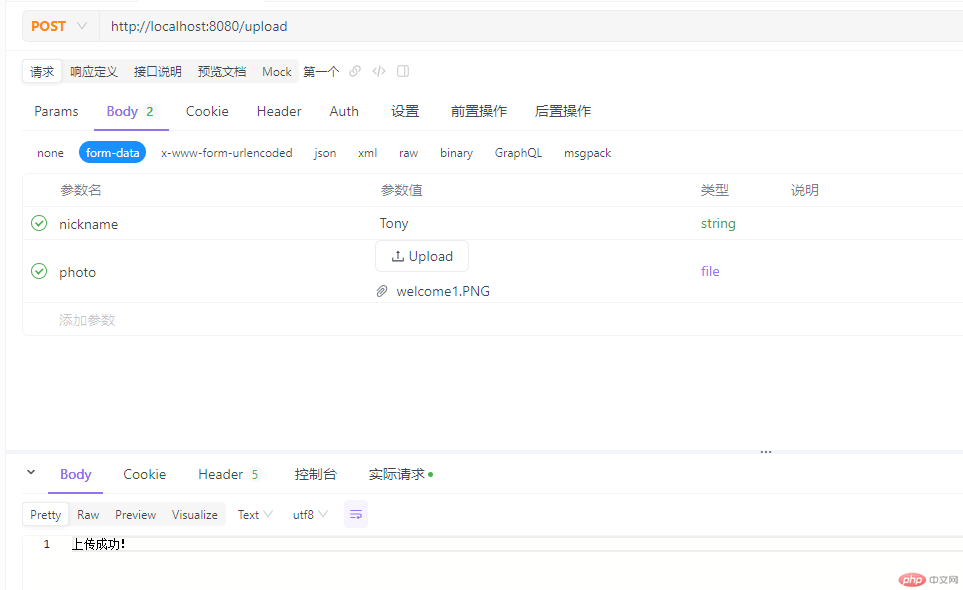Switch to the Mock tab

coord(276,71)
